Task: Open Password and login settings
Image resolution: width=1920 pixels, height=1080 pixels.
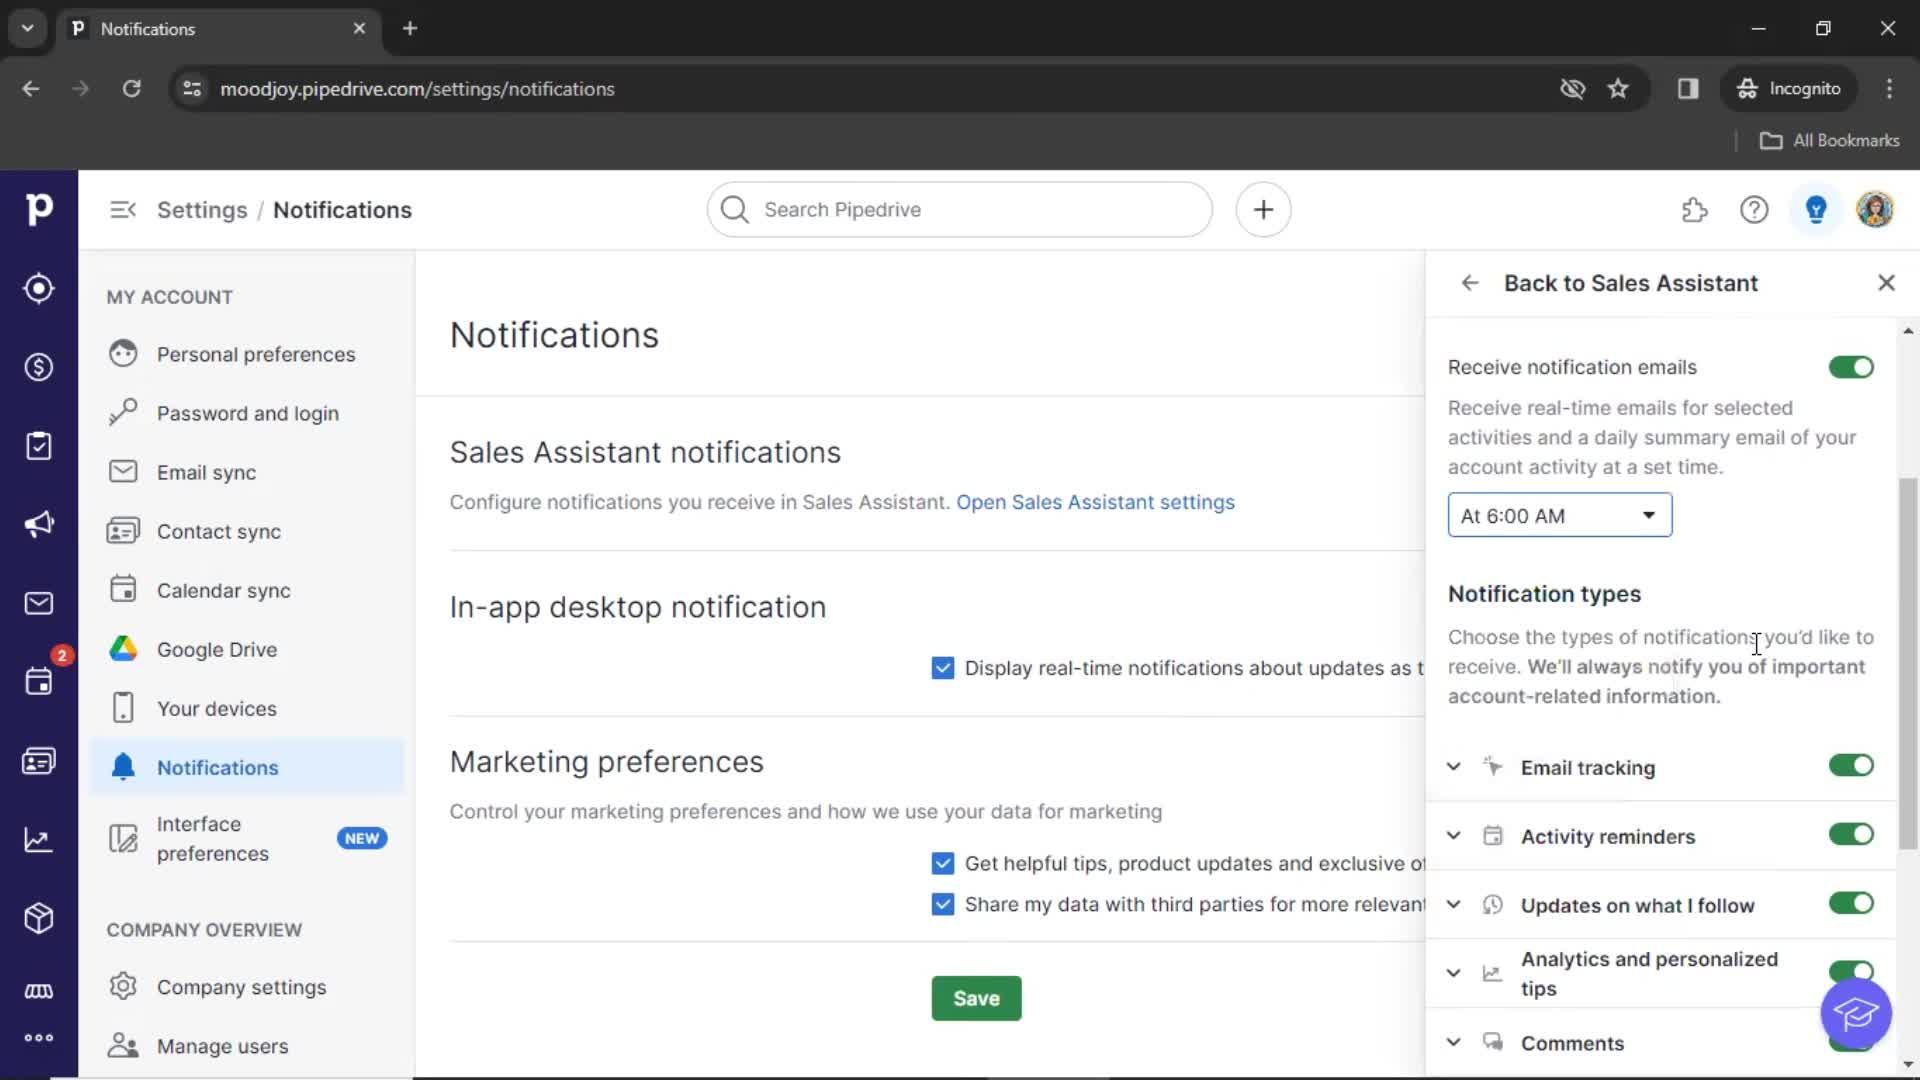Action: pyautogui.click(x=247, y=413)
